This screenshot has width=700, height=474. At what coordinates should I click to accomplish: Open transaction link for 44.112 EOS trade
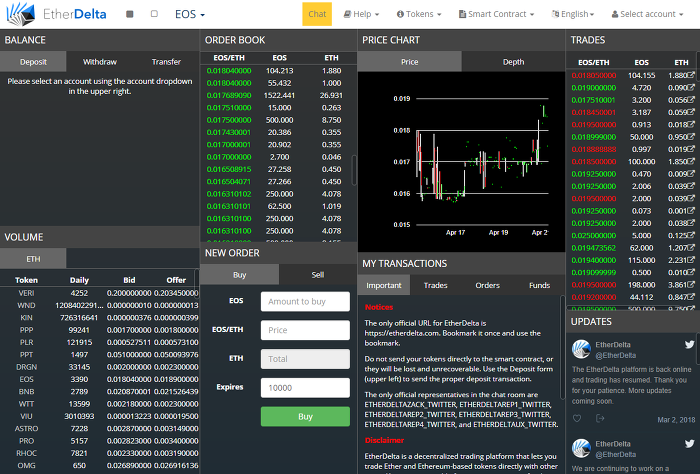[691, 297]
